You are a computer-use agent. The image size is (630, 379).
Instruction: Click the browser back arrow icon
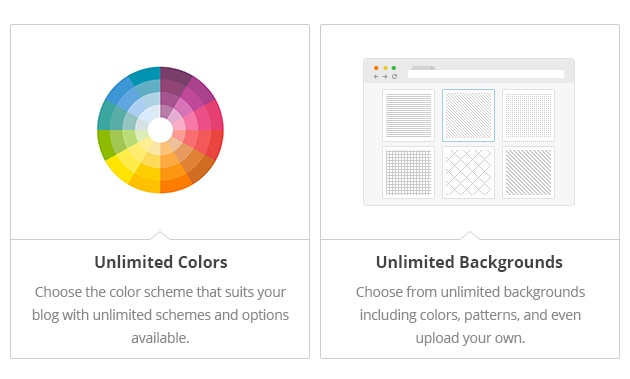point(376,76)
